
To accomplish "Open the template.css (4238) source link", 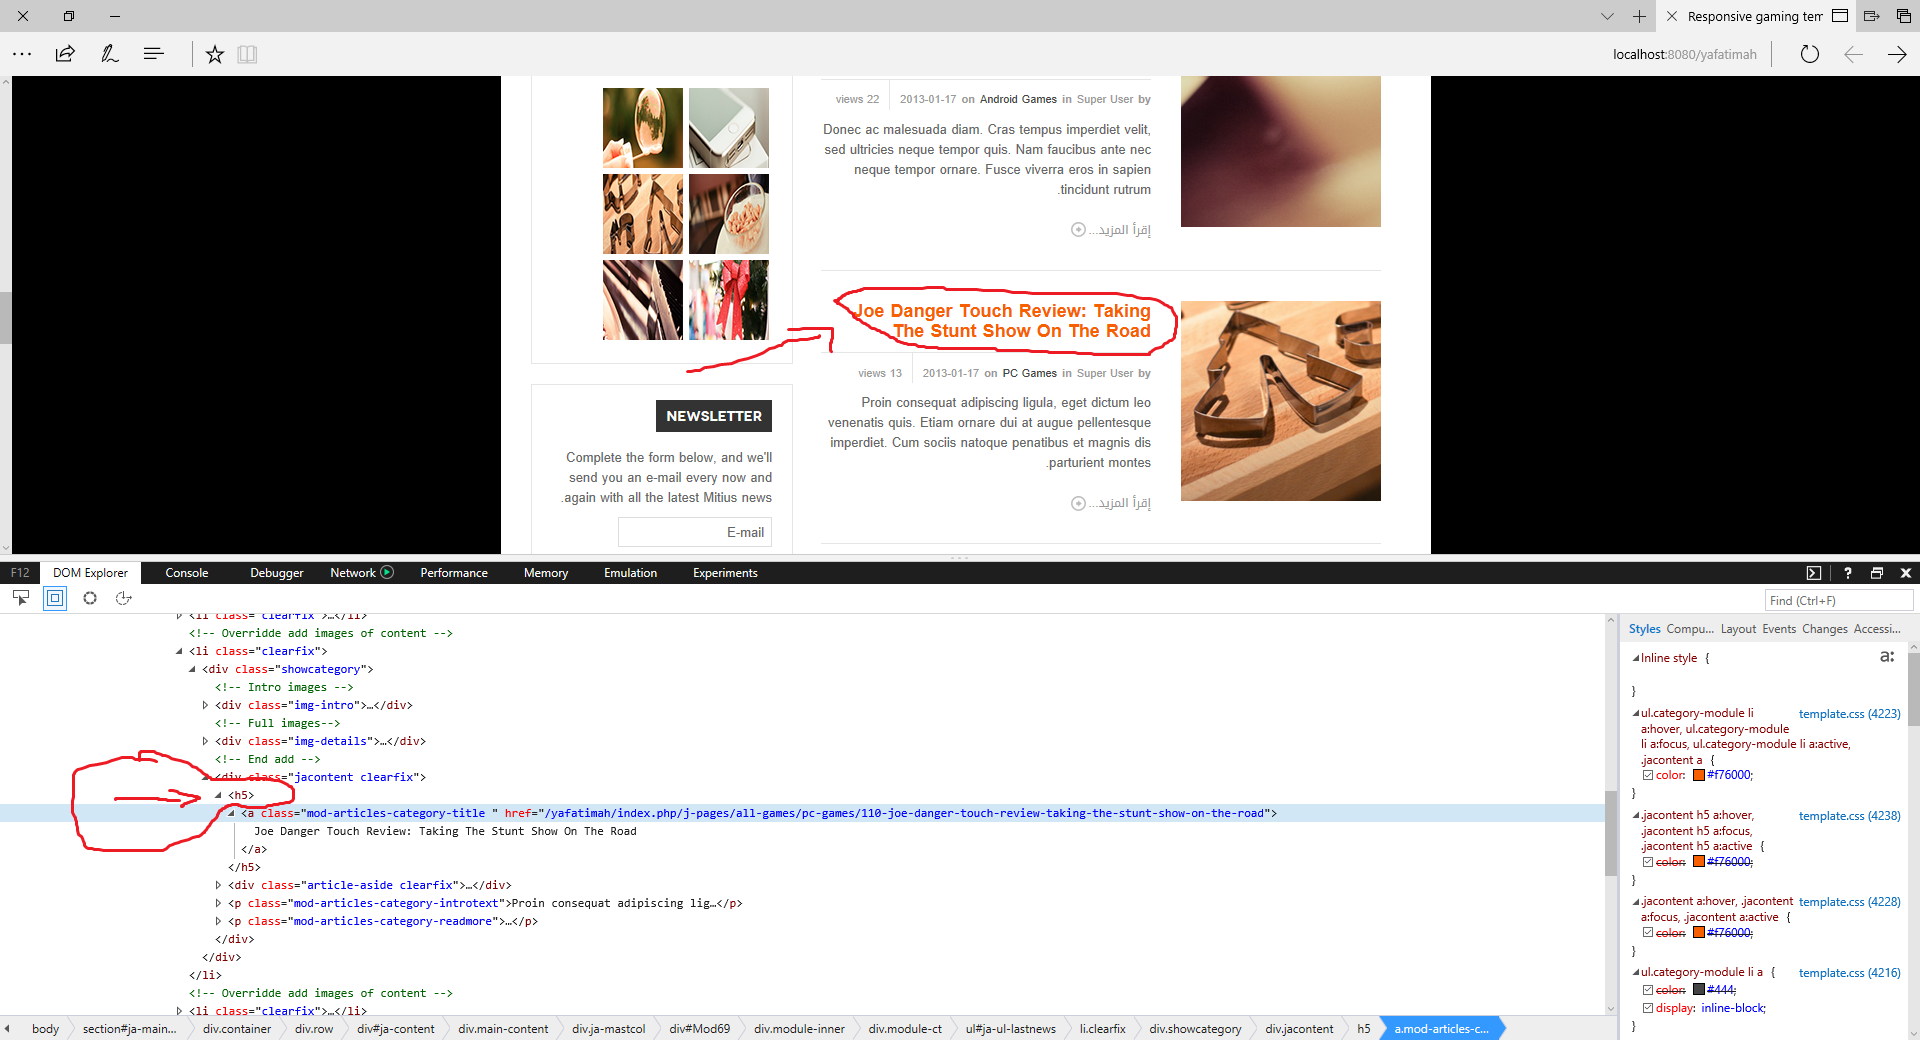I will pos(1849,816).
